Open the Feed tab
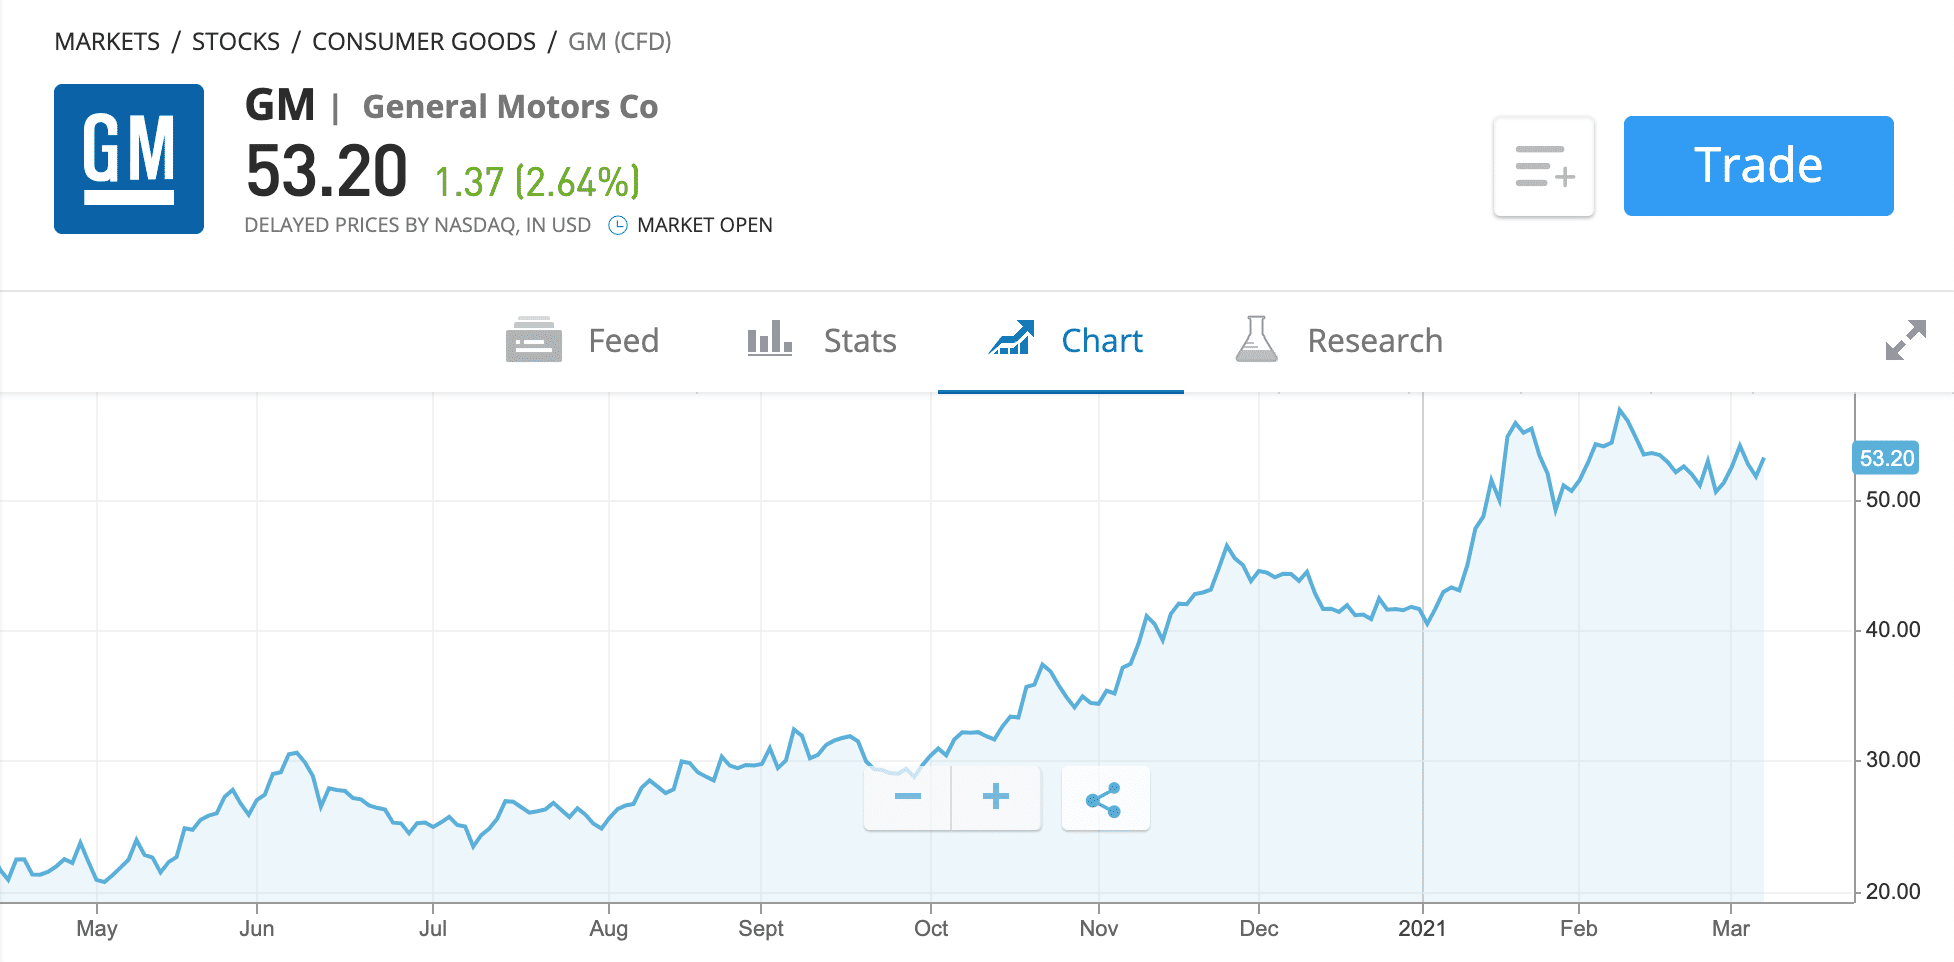1954x962 pixels. (x=582, y=341)
